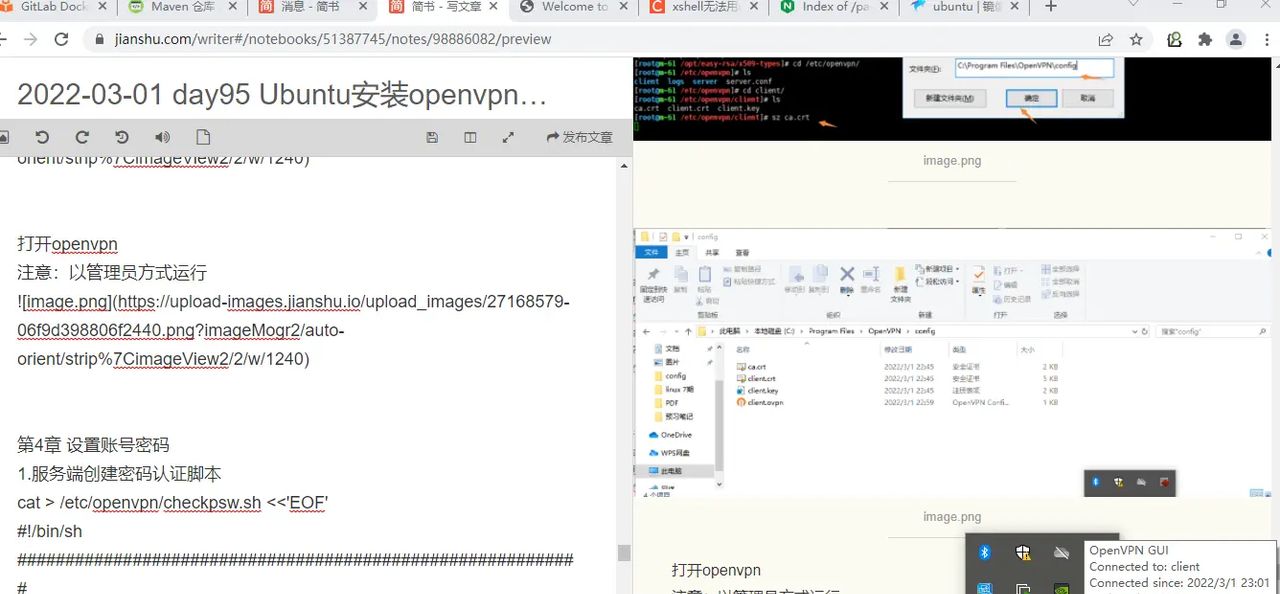The image size is (1280, 594).
Task: Open site information via the lock icon
Action: pos(101,39)
